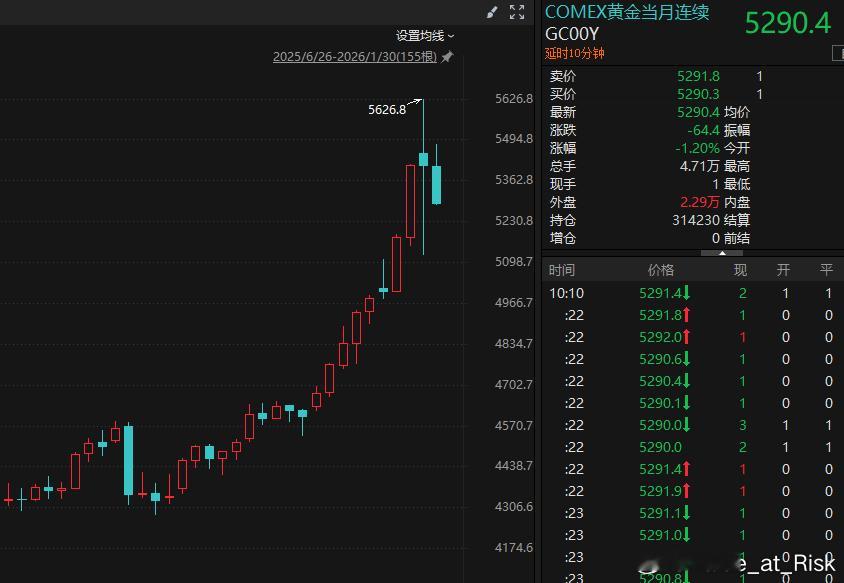Click the COMEX黄金当月连续 contract title
This screenshot has width=844, height=583.
tap(626, 13)
